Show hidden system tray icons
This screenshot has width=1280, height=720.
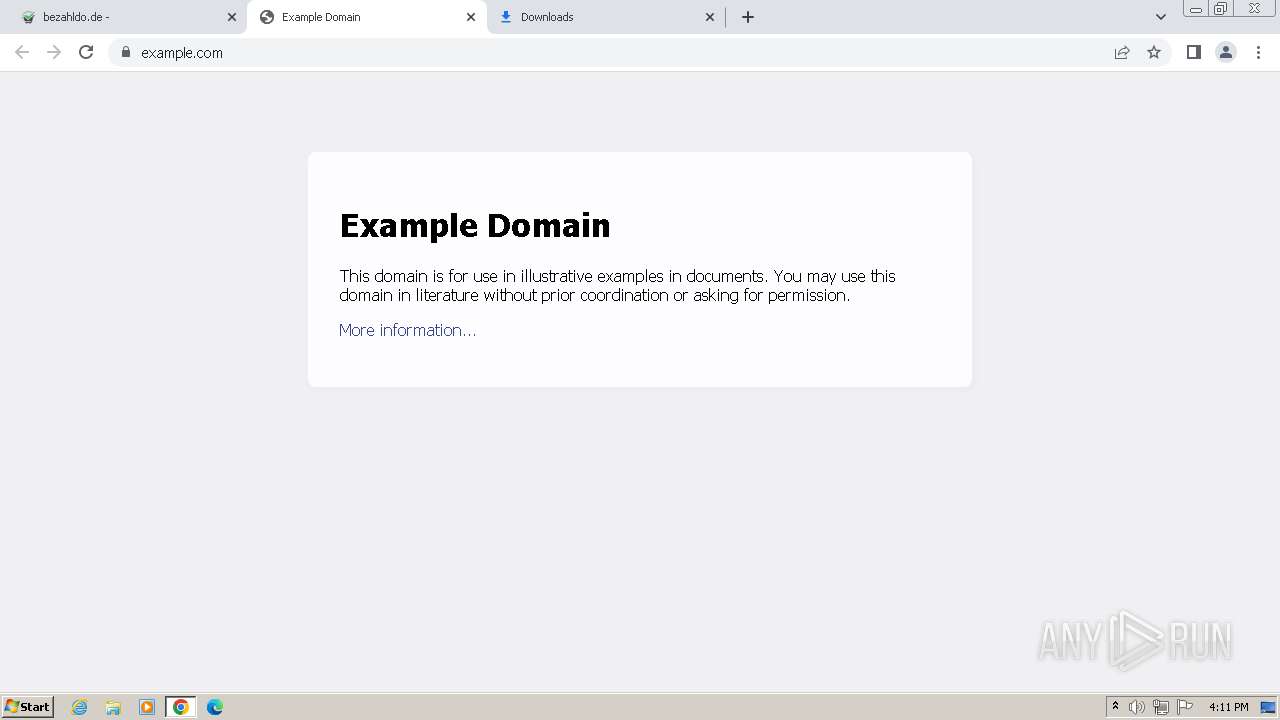[x=1115, y=707]
